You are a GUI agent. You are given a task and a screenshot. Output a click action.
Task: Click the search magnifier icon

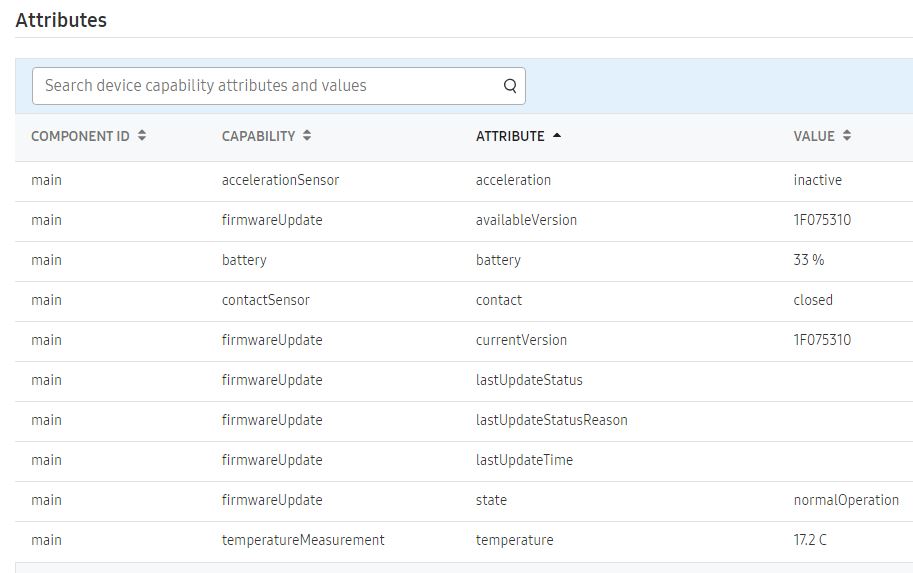[x=510, y=86]
